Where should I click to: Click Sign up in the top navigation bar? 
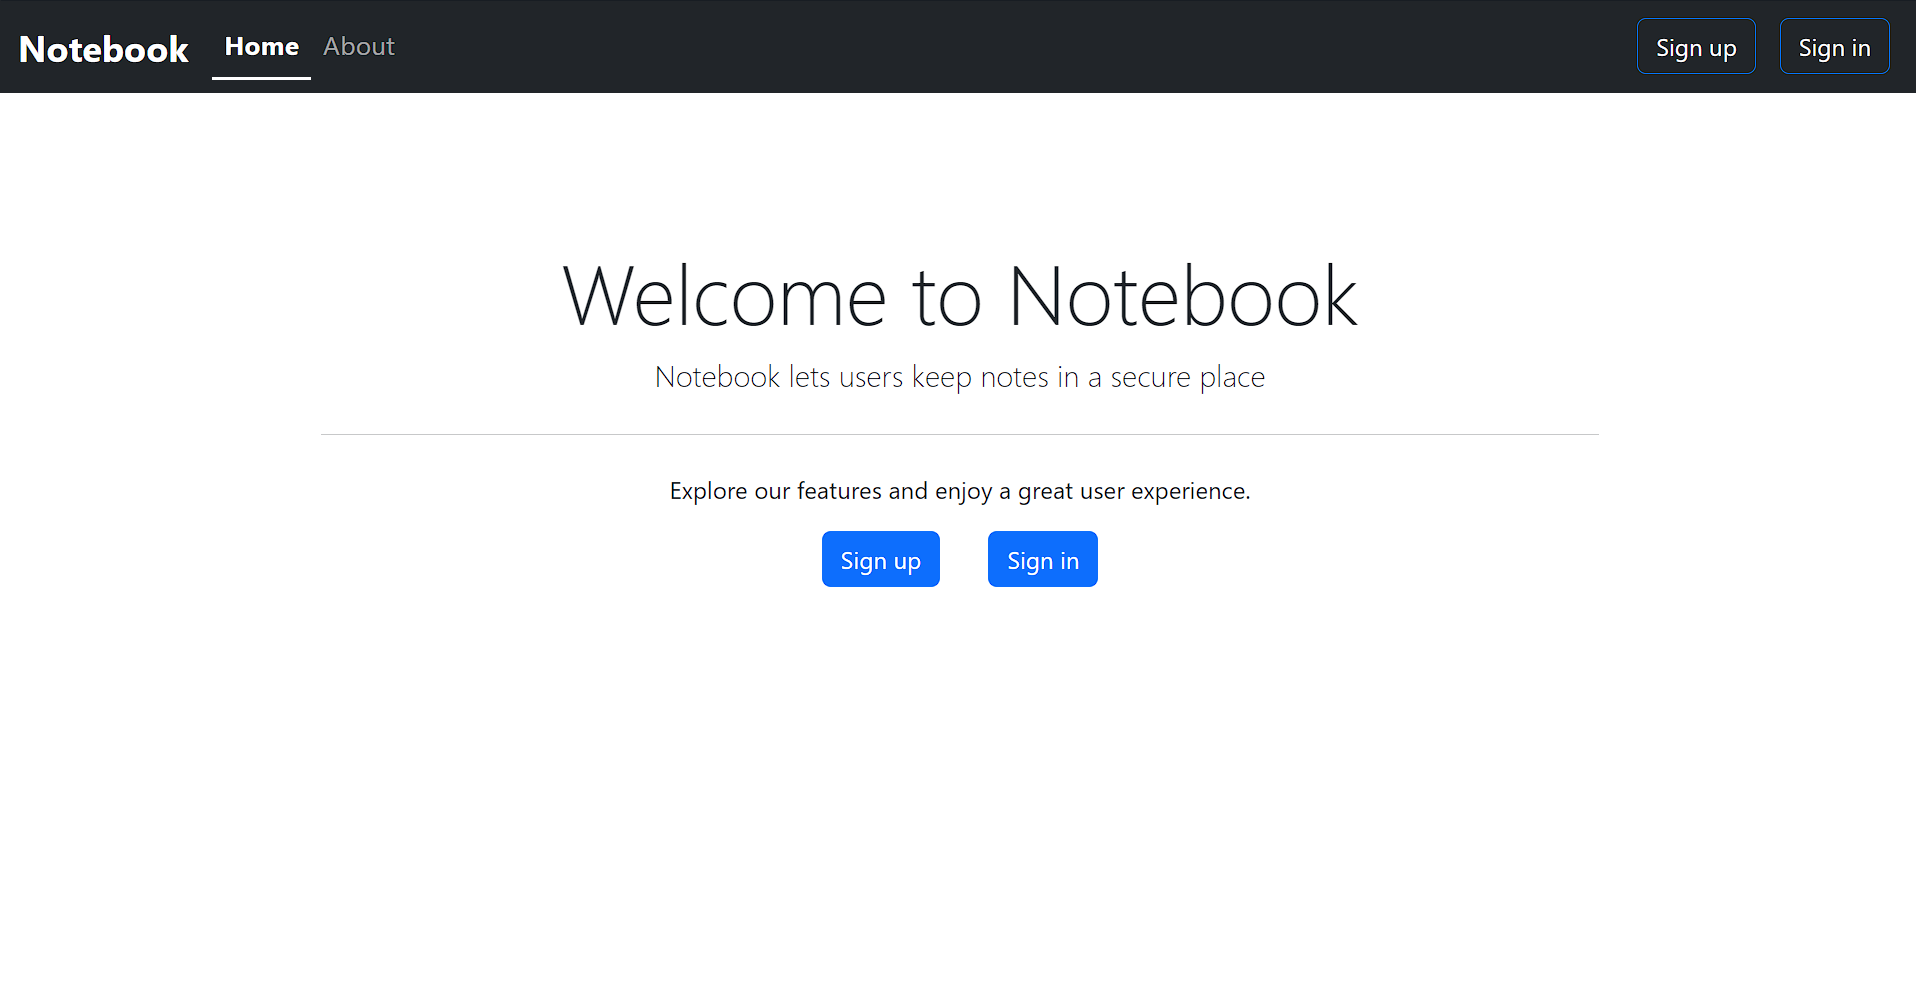click(x=1695, y=46)
